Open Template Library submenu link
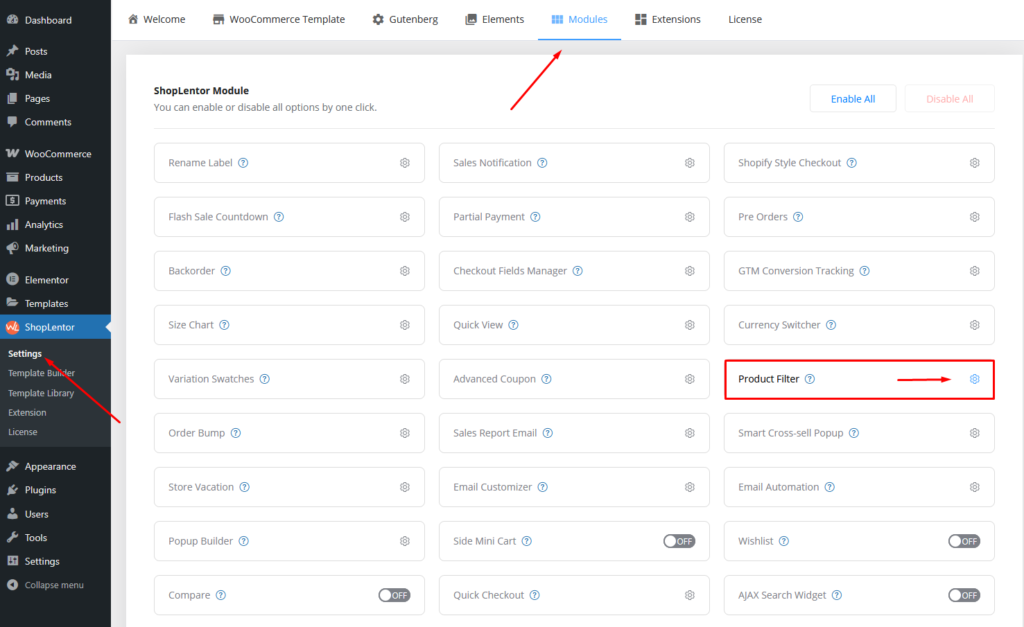The height and width of the screenshot is (627, 1024). click(41, 393)
